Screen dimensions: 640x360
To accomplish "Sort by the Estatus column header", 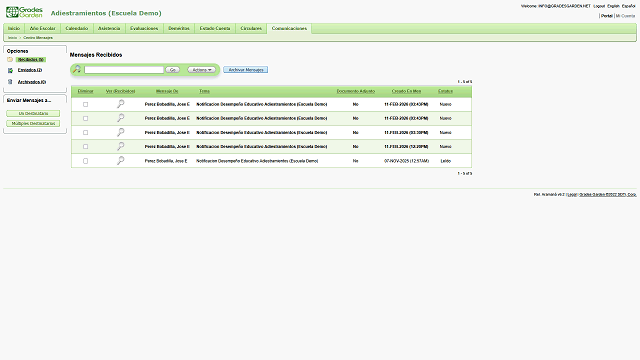I will [445, 91].
